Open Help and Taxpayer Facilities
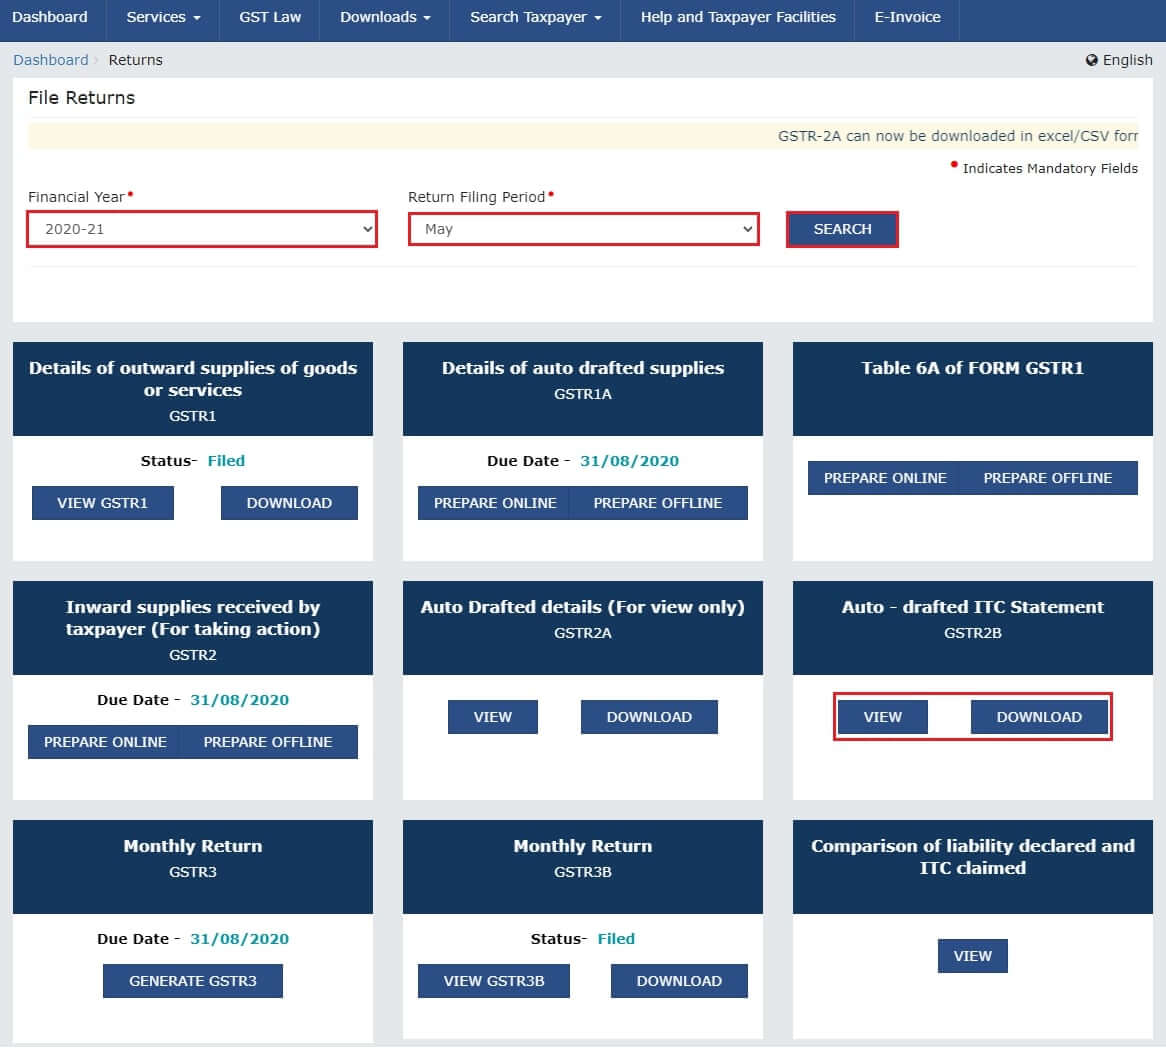This screenshot has width=1166, height=1048. click(737, 16)
